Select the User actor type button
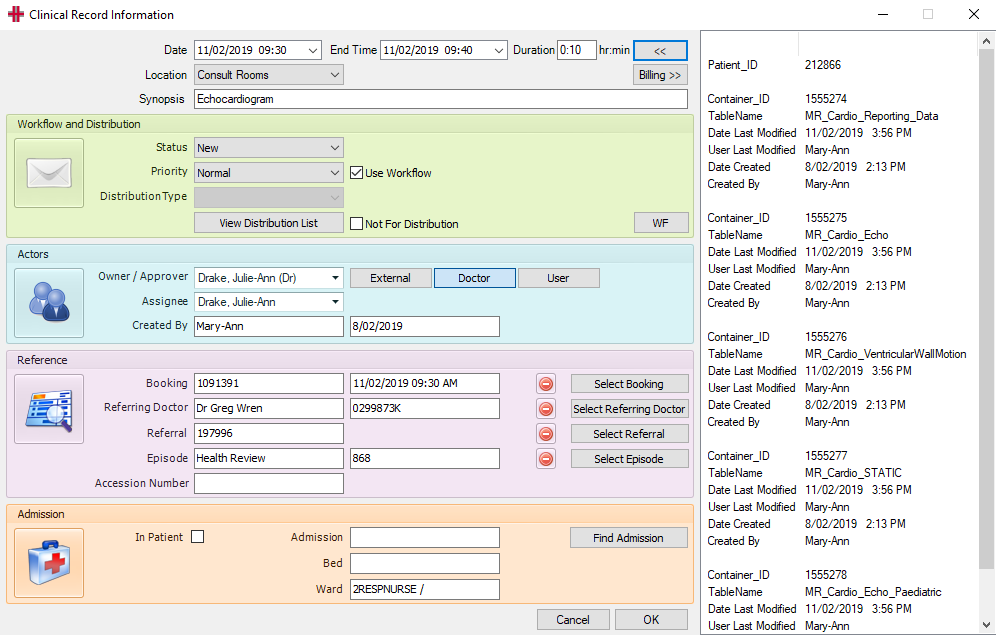 (x=558, y=278)
